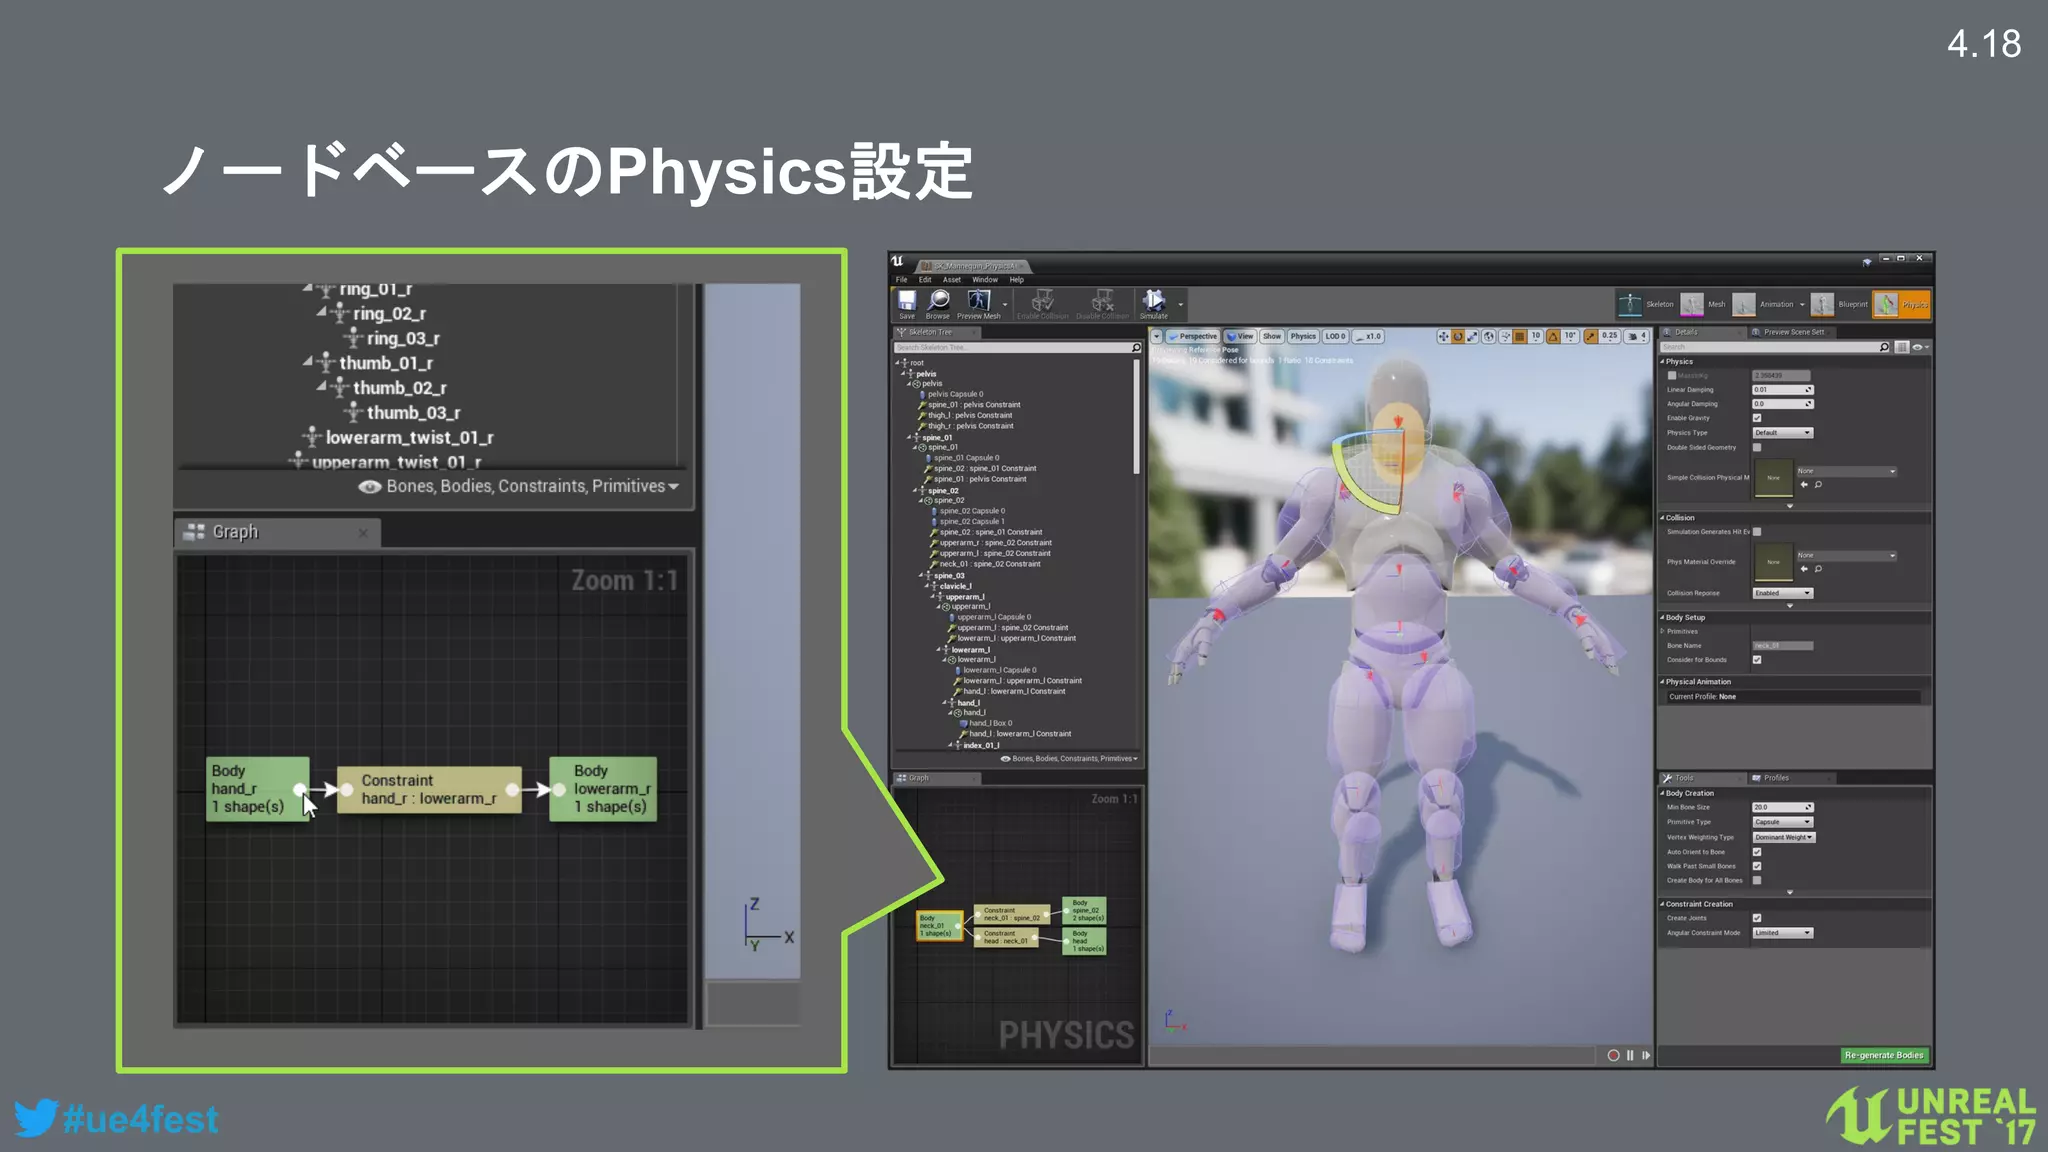Open the Physics Type Default dropdown
Viewport: 2048px width, 1152px height.
point(1782,433)
